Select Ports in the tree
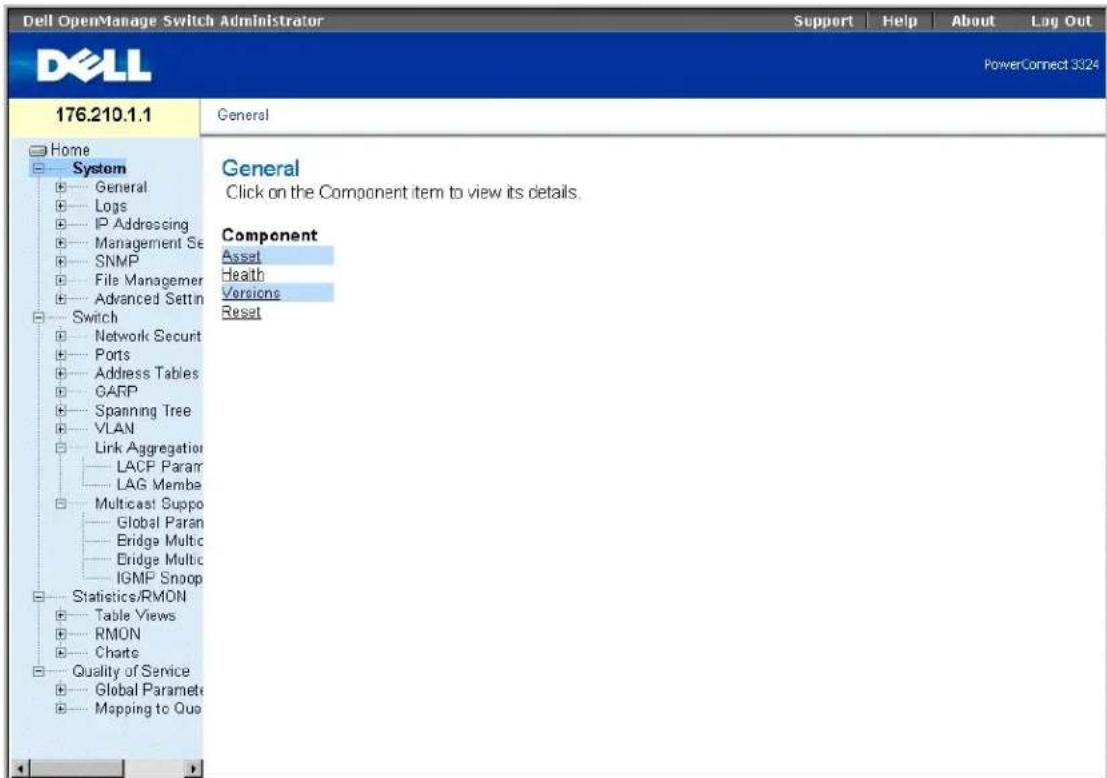This screenshot has width=1107, height=778. 112,354
